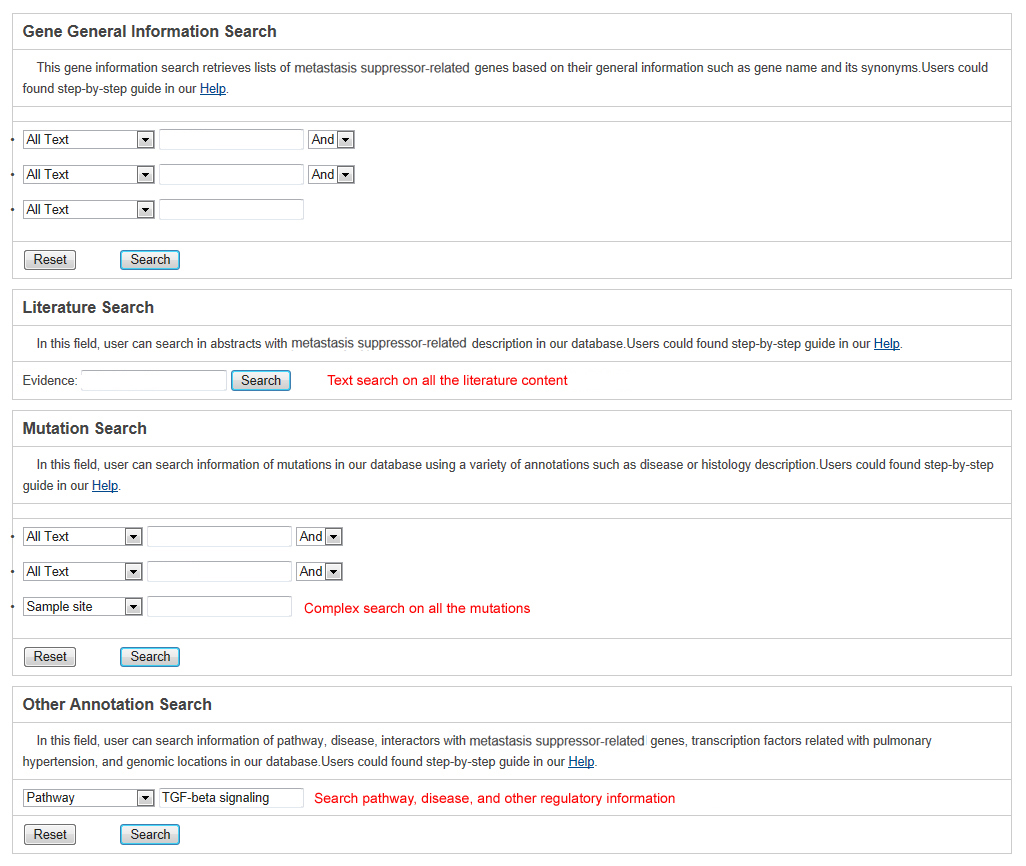Screen dimensions: 1026x866
Task: Open the Help link in gene search description
Action: pyautogui.click(x=213, y=88)
